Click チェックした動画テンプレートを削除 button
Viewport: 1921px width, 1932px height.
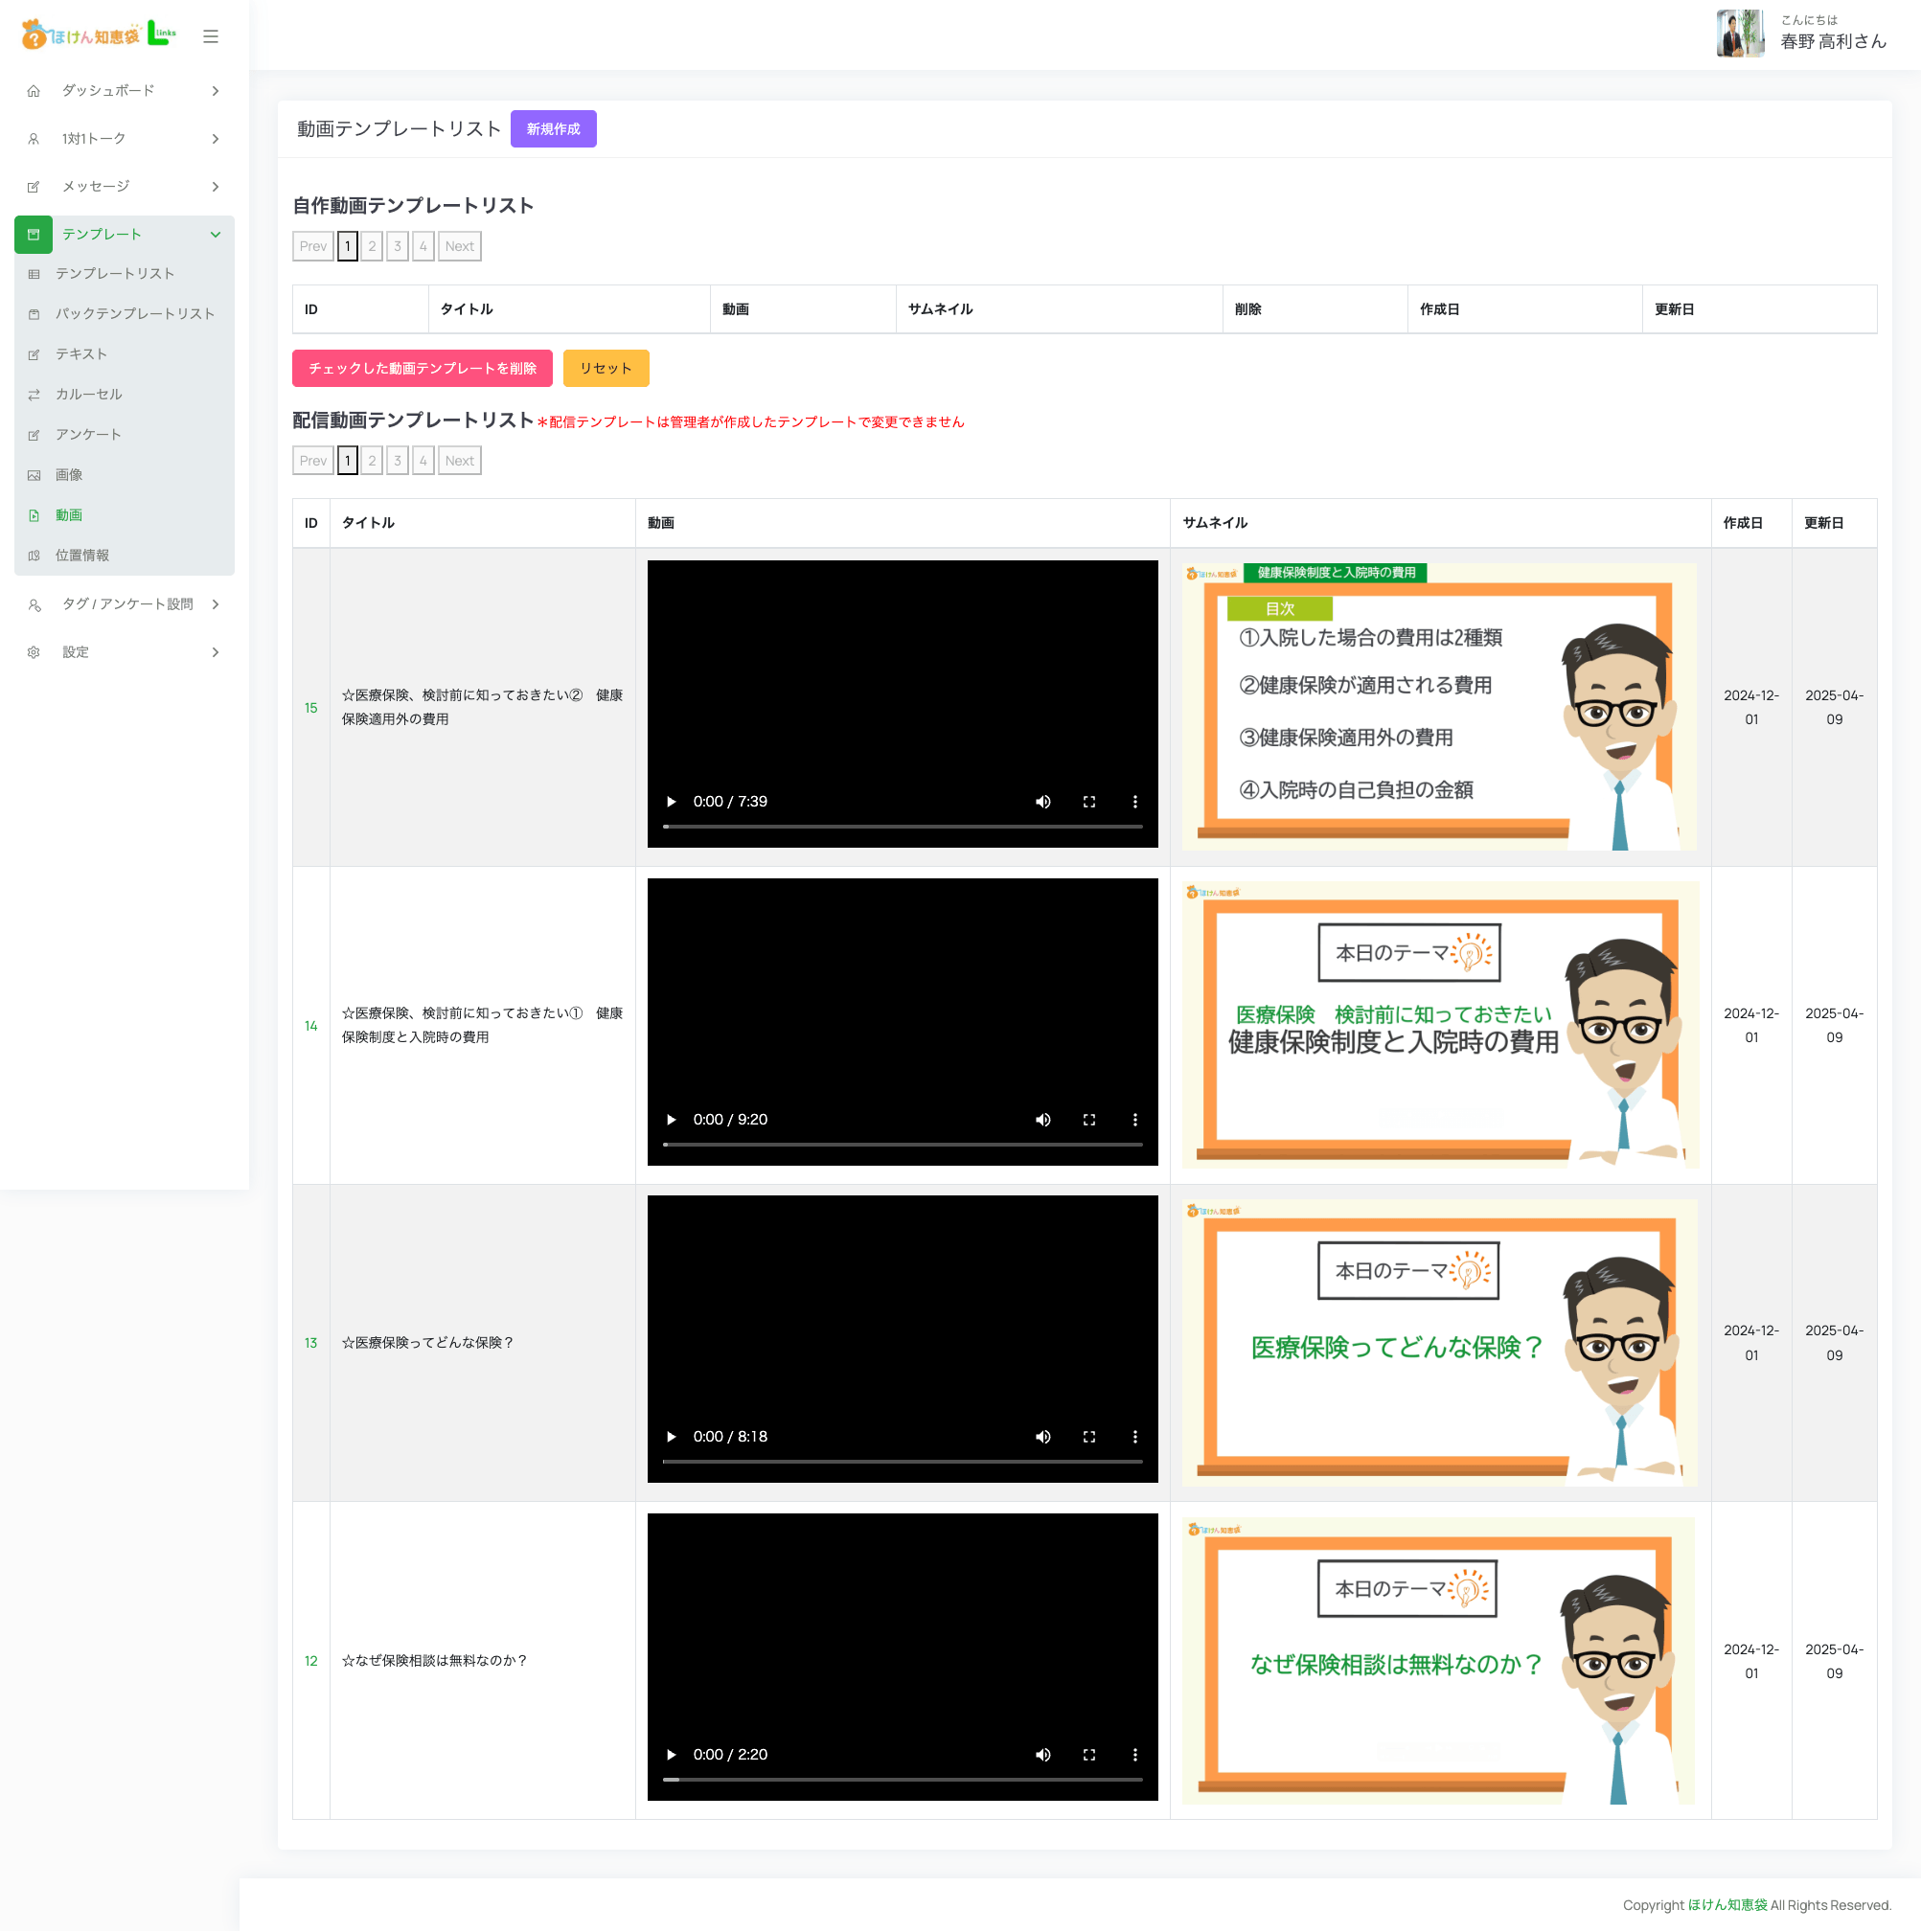point(422,368)
